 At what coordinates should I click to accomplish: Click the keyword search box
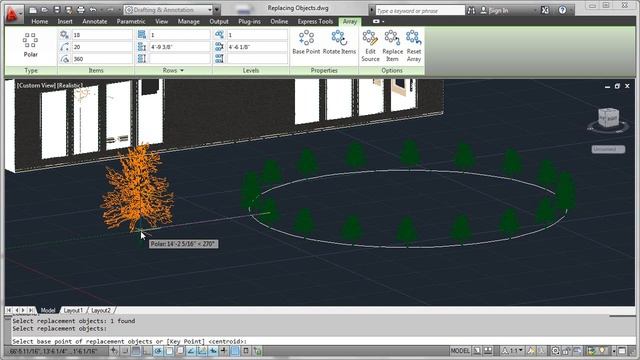[x=420, y=11]
